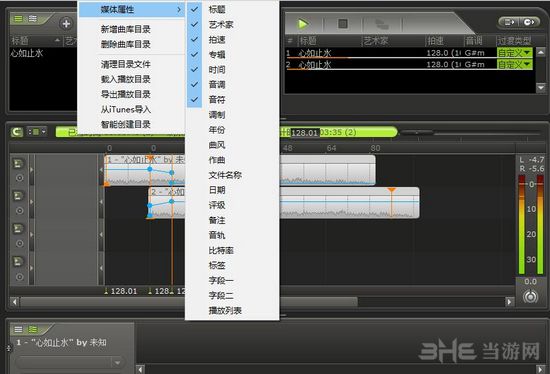This screenshot has height=374, width=550.
Task: Stop playback with the square stop button
Action: pyautogui.click(x=343, y=24)
